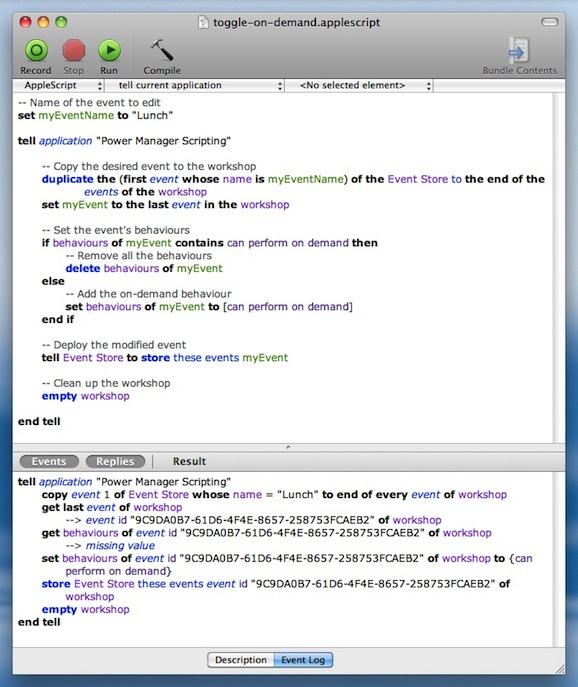The width and height of the screenshot is (578, 687).
Task: Run the script with the green play icon
Action: click(x=109, y=50)
